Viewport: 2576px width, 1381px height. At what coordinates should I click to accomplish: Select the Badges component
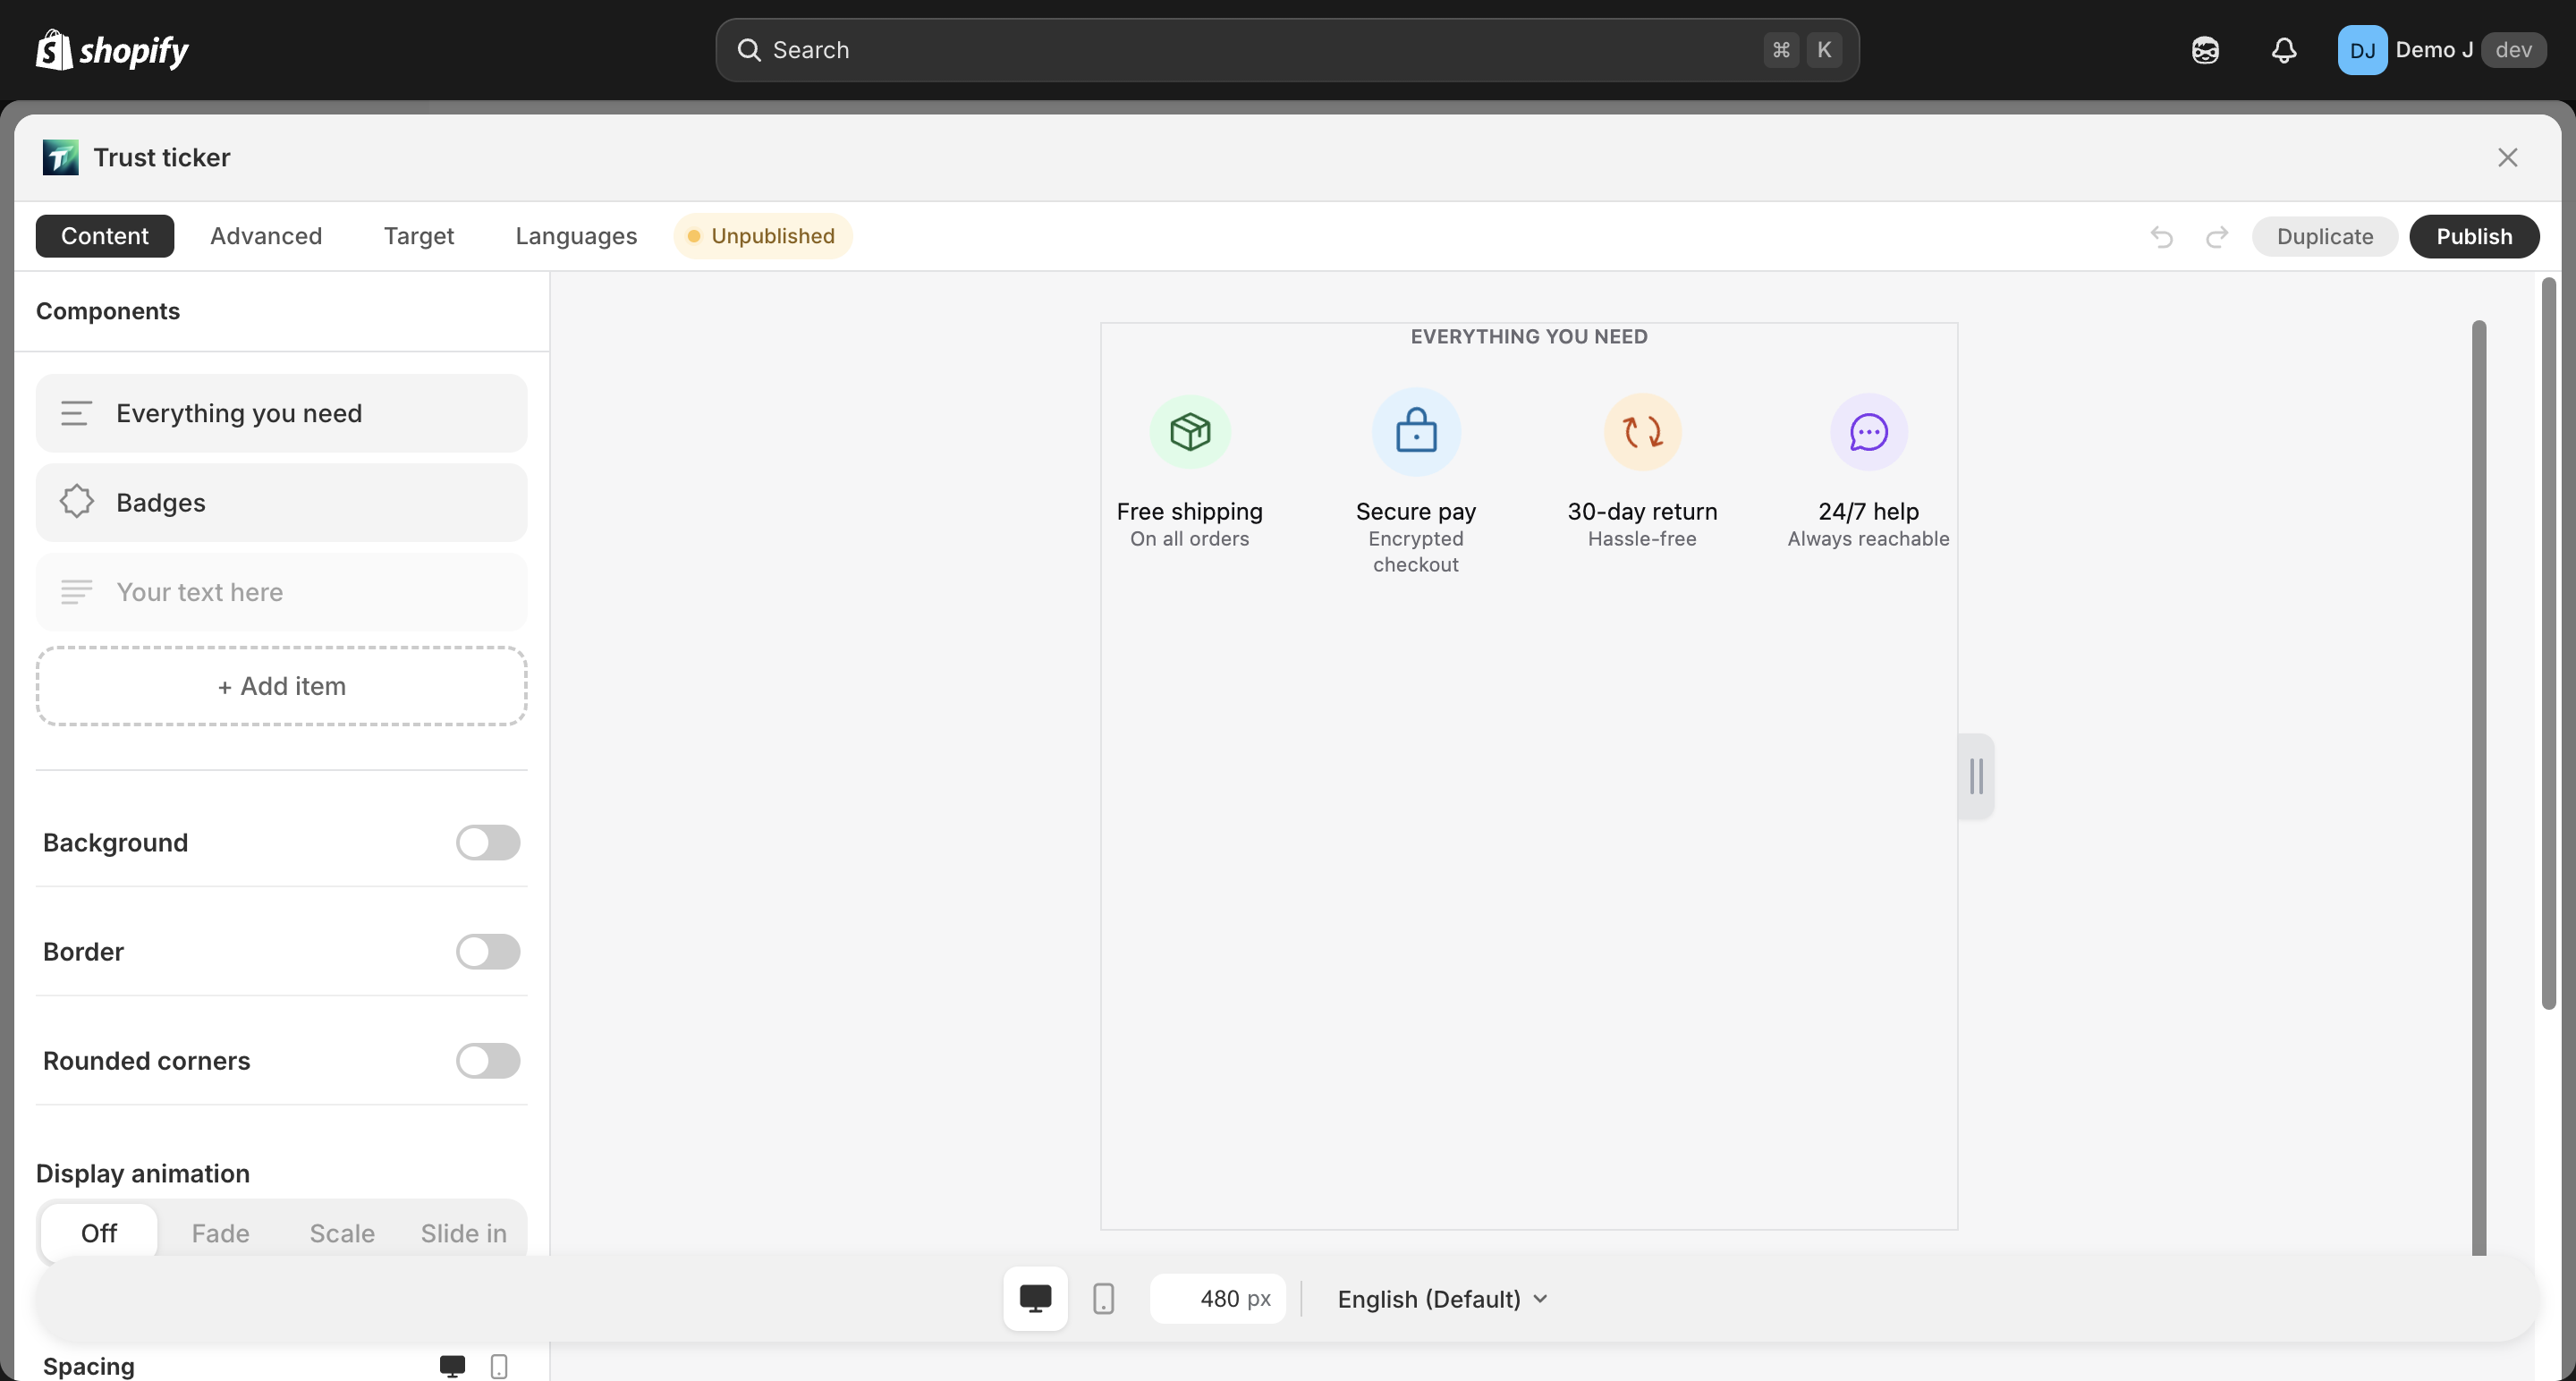tap(282, 502)
